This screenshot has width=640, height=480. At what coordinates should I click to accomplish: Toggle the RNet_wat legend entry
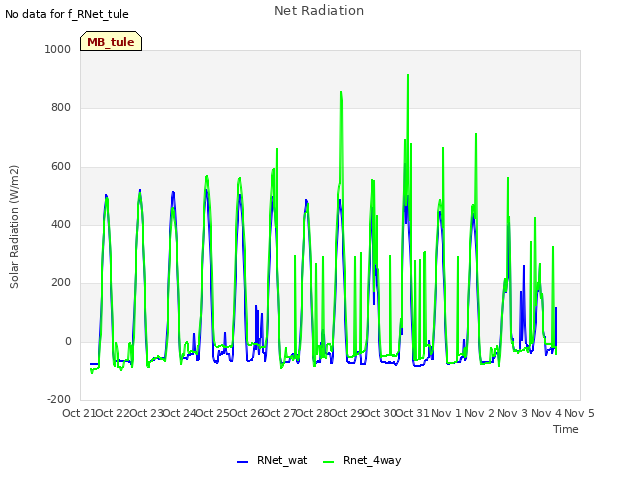272,461
